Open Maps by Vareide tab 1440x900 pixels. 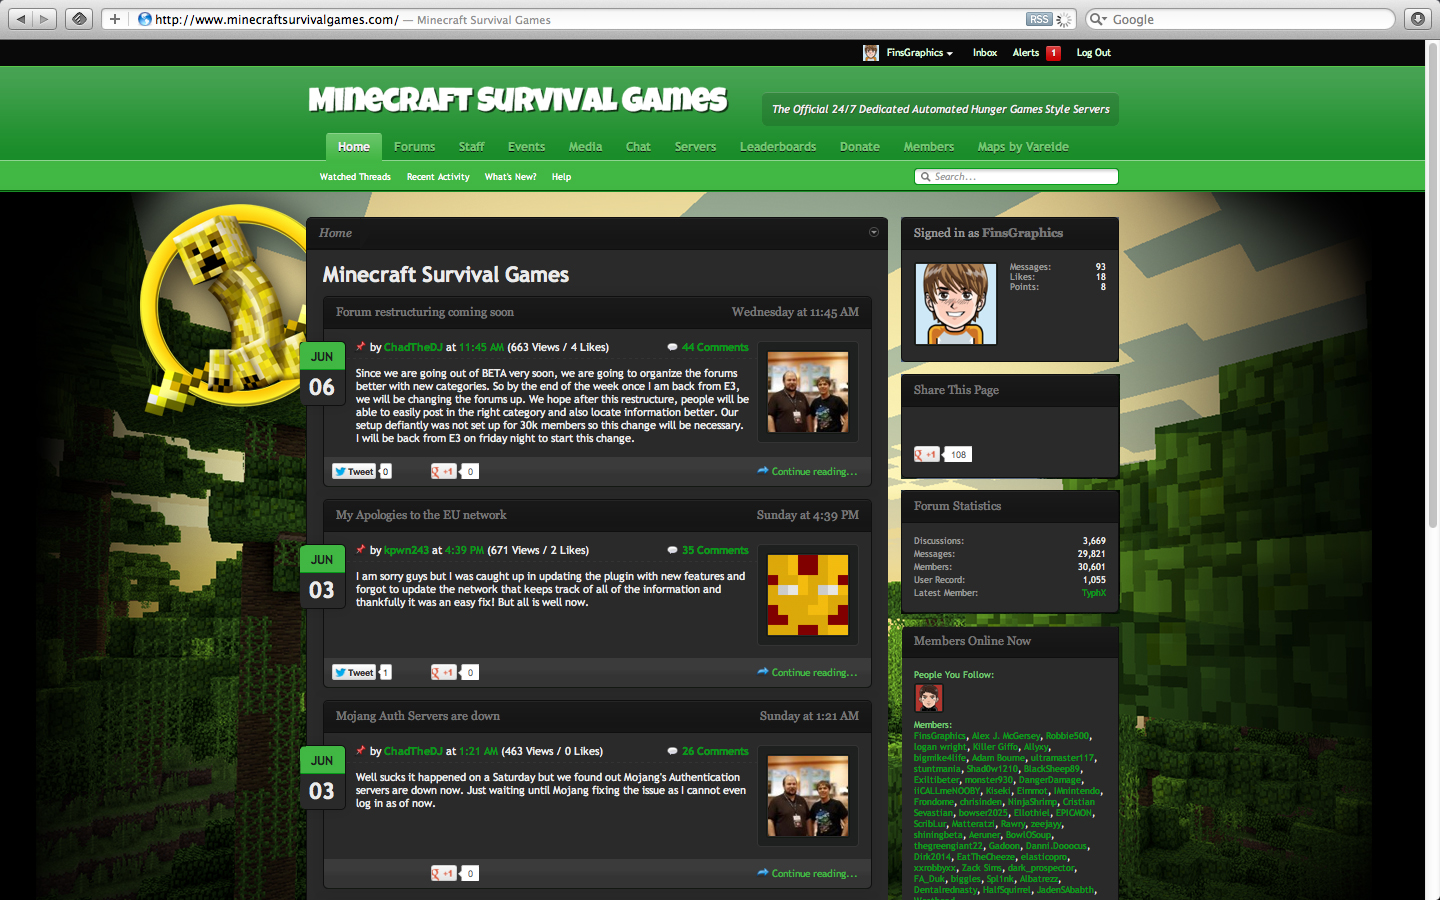point(1023,147)
